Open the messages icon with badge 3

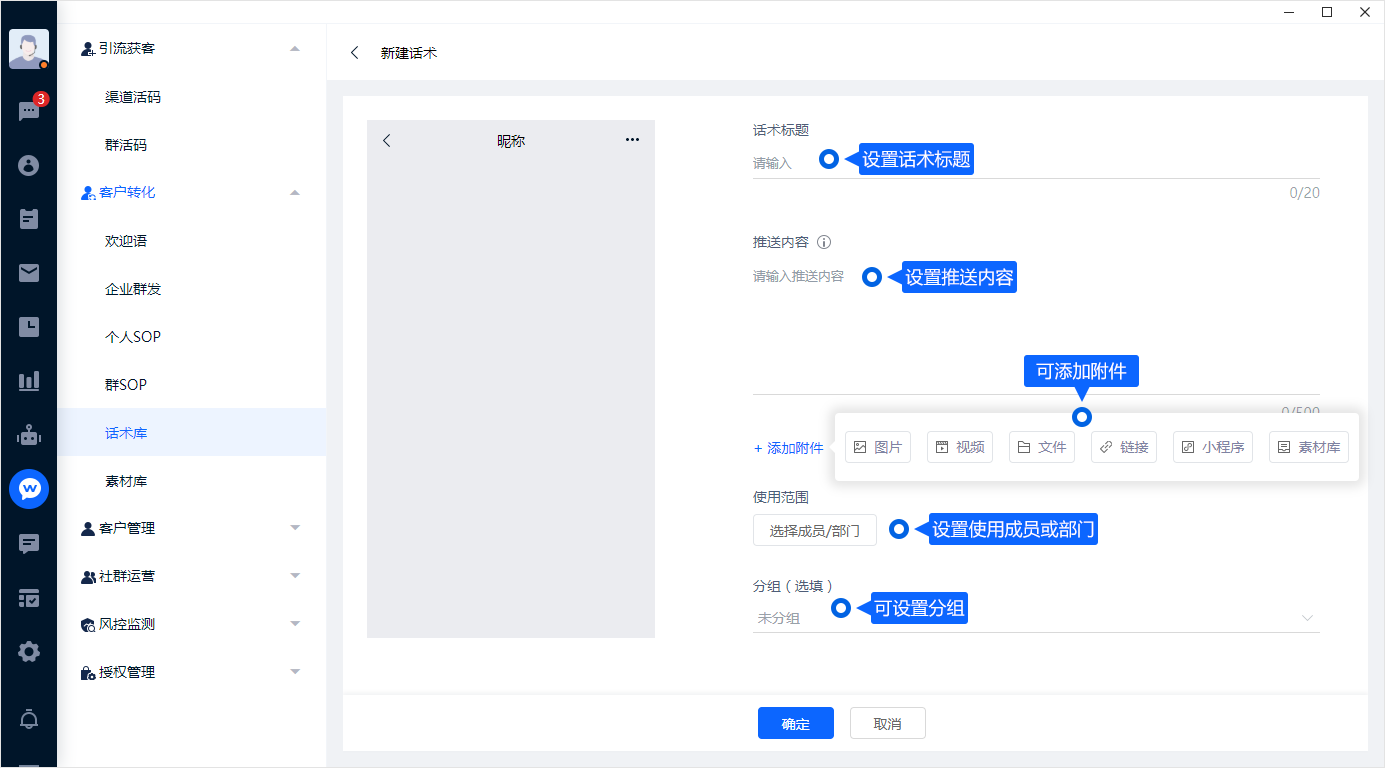pos(29,110)
